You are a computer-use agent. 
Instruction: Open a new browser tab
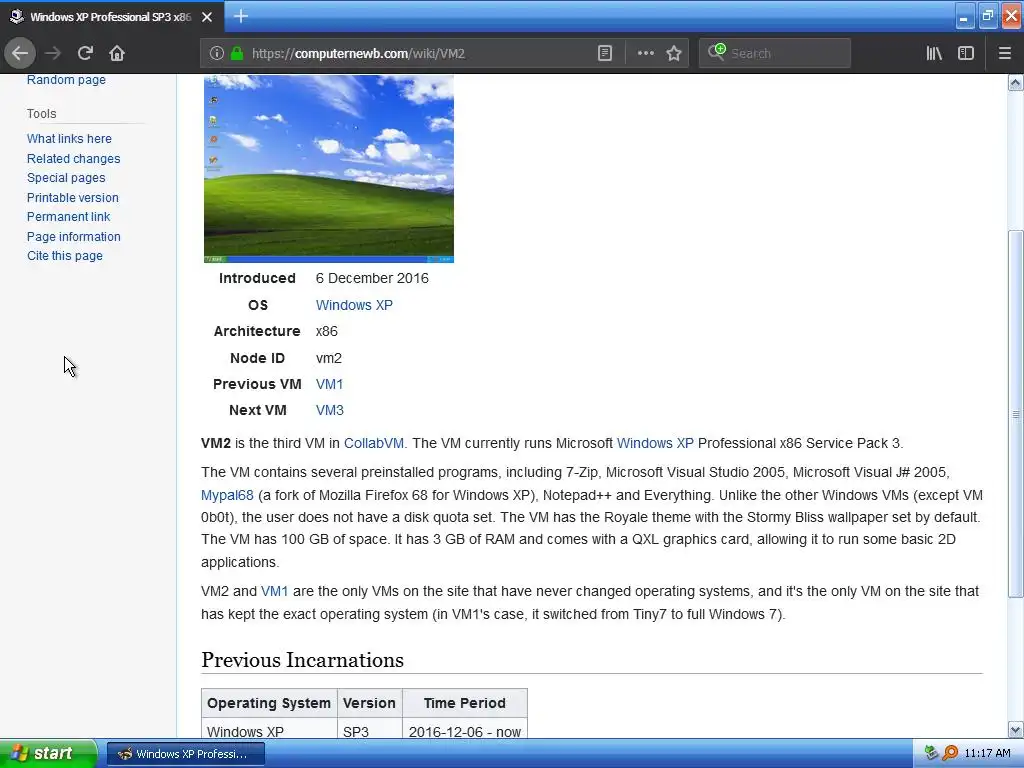click(240, 16)
